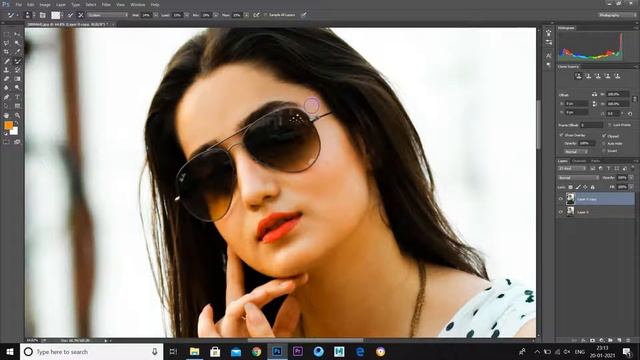Click the white background color swatch
Image resolution: width=640 pixels, height=360 pixels.
[x=15, y=131]
